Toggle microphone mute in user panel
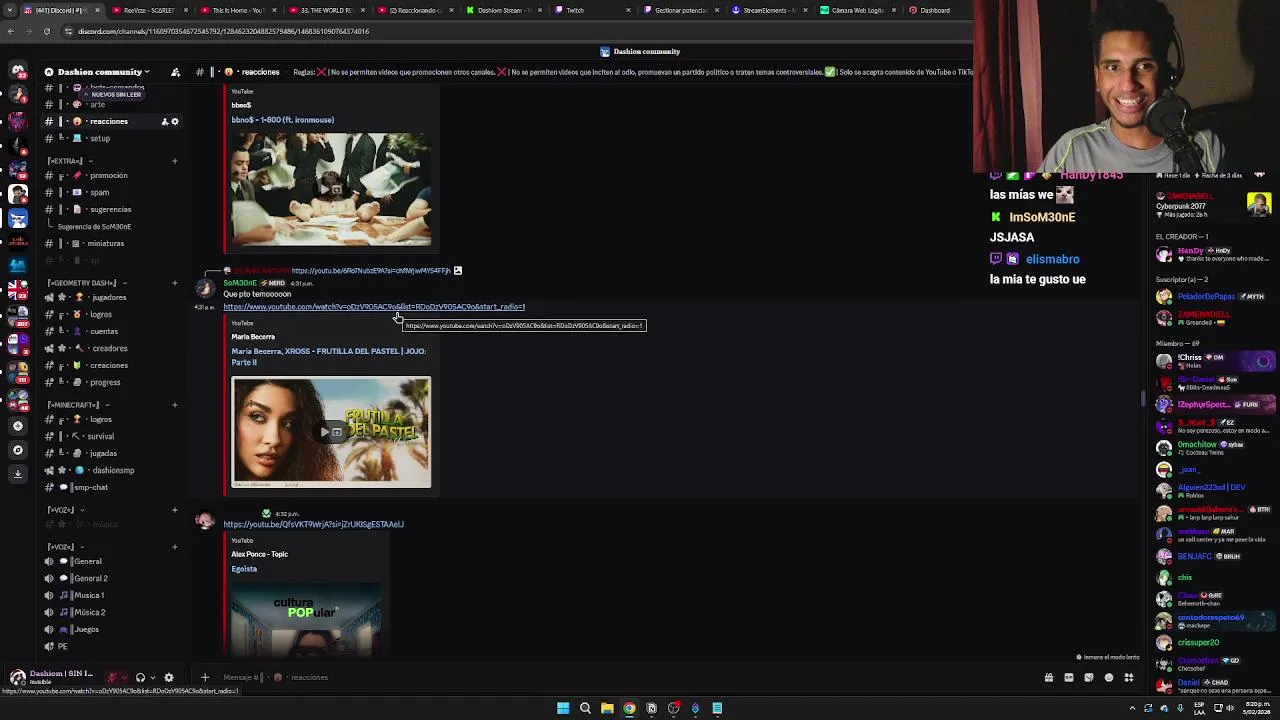This screenshot has height=720, width=1280. [112, 677]
